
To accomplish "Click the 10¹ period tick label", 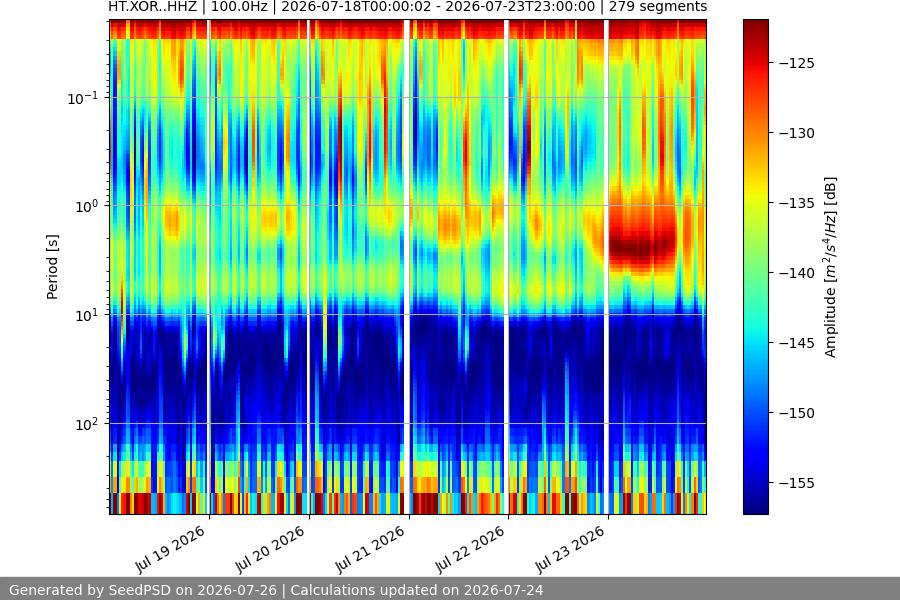I will 86,315.
